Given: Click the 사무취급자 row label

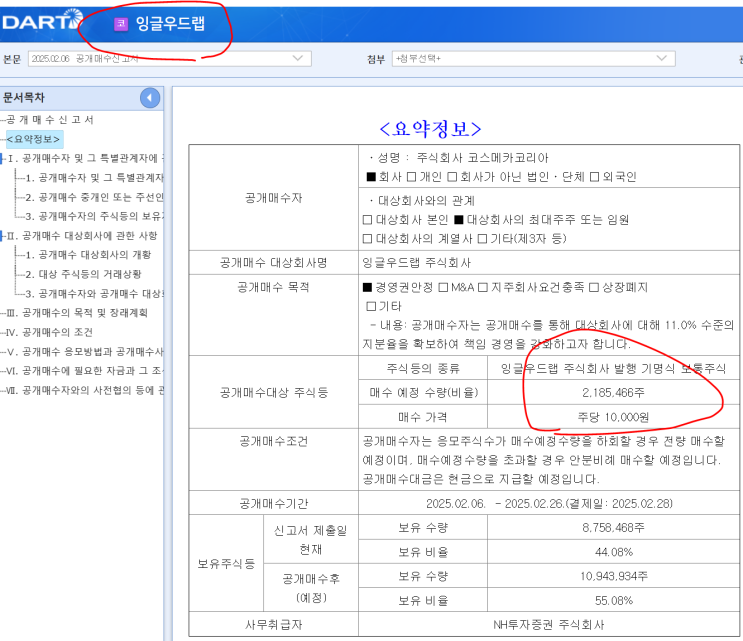Looking at the screenshot, I should (x=273, y=624).
